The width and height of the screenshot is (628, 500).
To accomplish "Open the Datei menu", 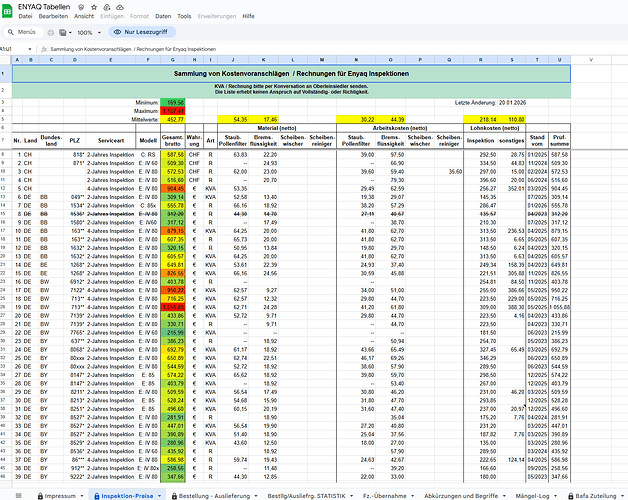I will [x=25, y=17].
